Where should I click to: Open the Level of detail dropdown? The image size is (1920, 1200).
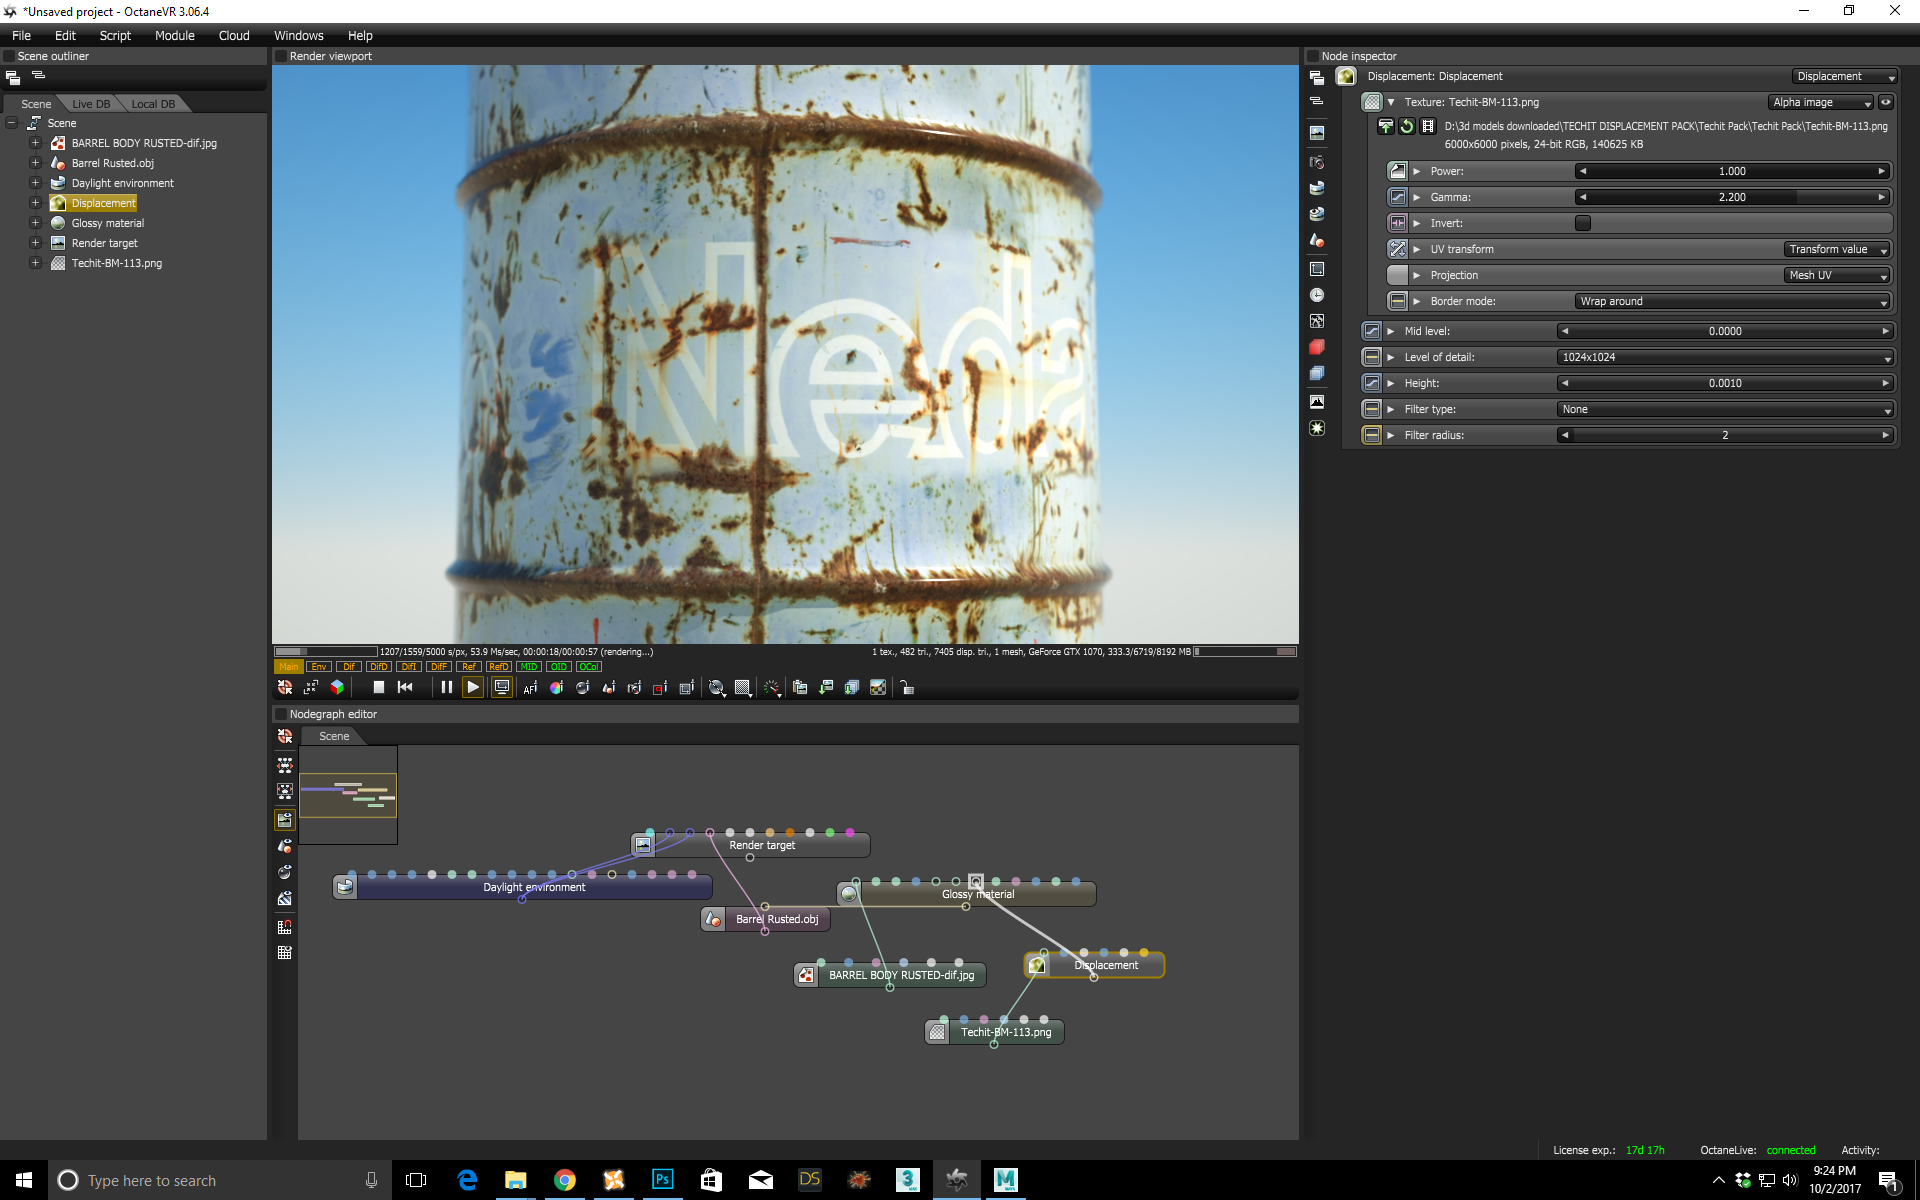pos(1725,357)
